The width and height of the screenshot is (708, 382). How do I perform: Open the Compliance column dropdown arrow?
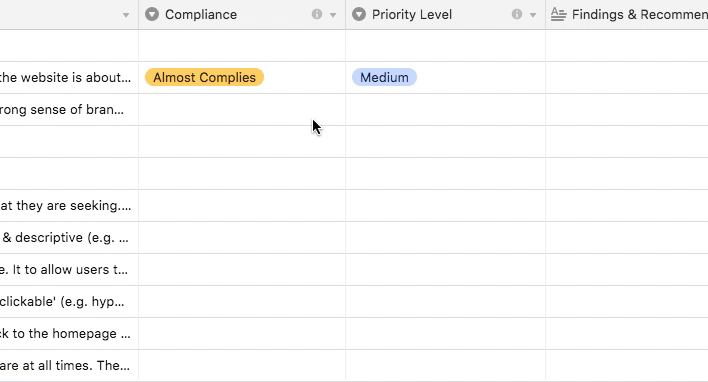click(333, 15)
